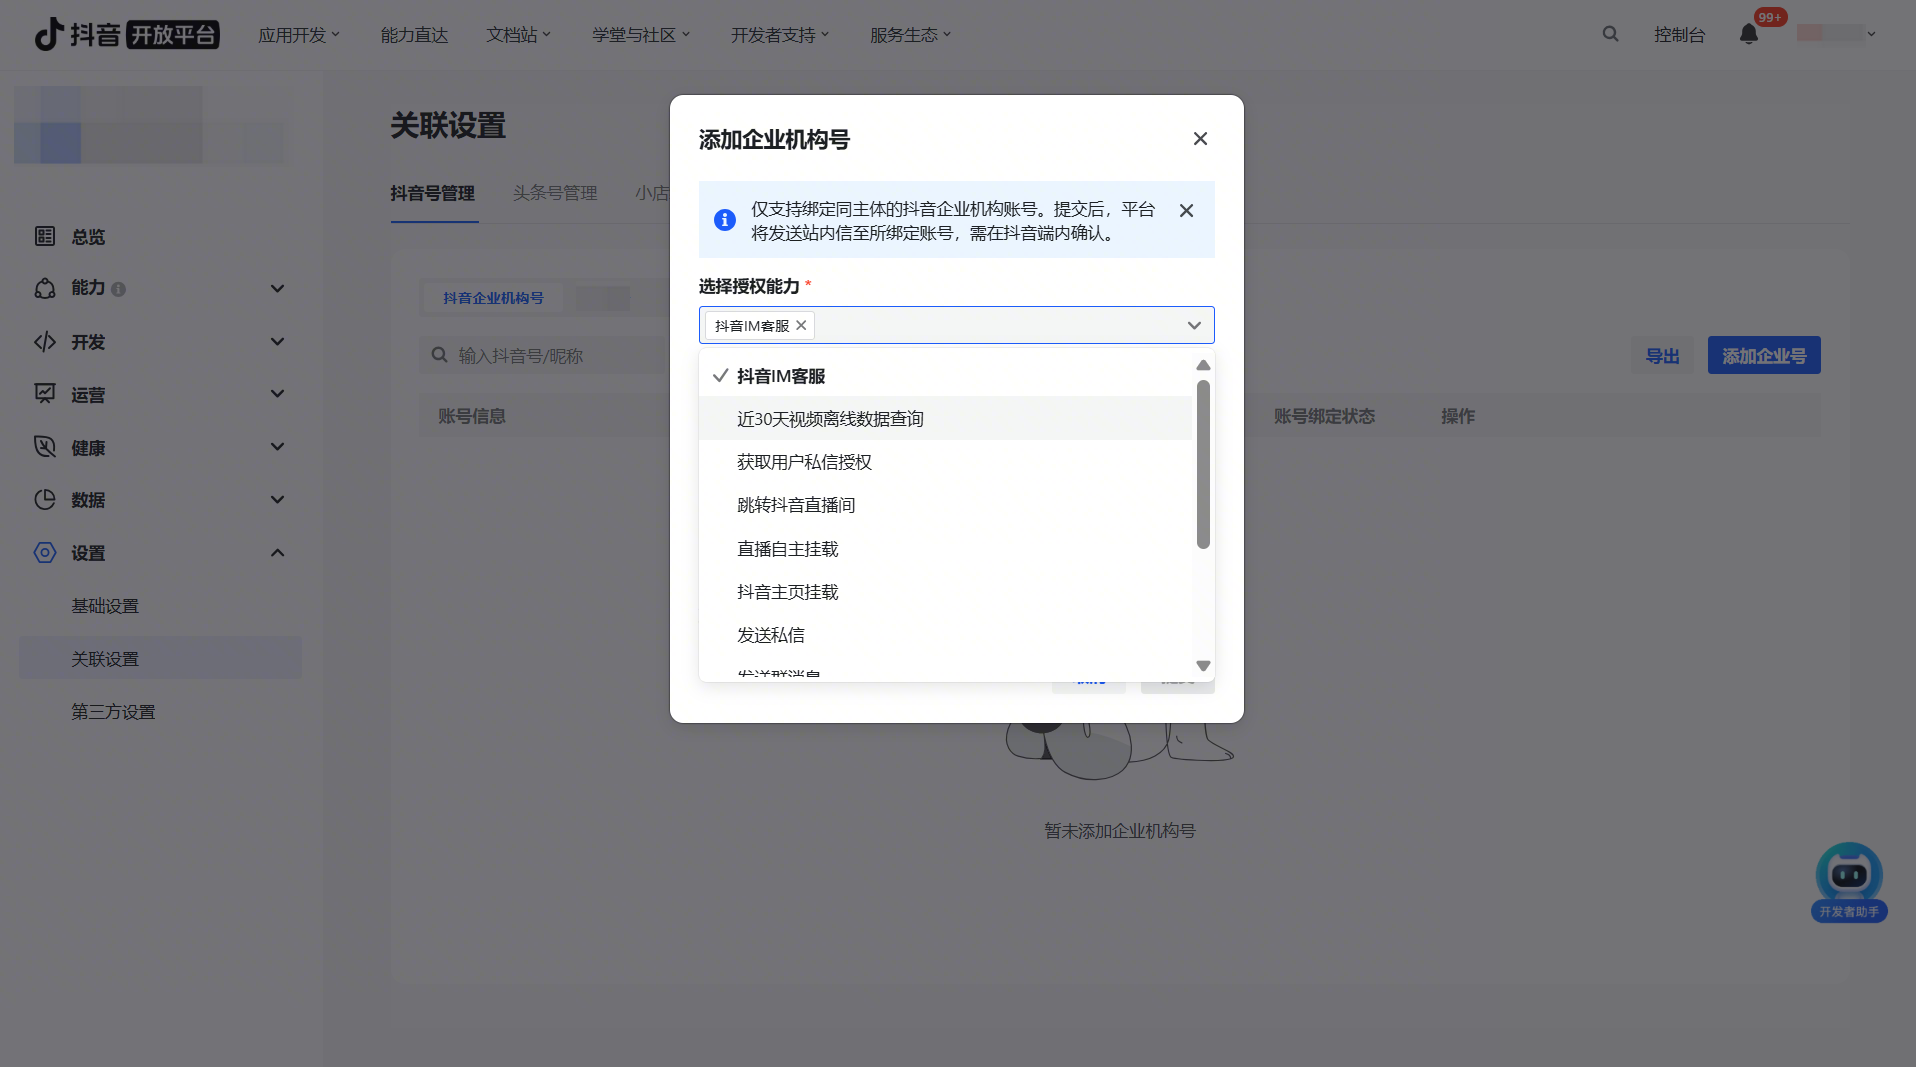Screen dimensions: 1916x1067
Task: Select 近30天视频离线数据查询 option
Action: pyautogui.click(x=830, y=419)
